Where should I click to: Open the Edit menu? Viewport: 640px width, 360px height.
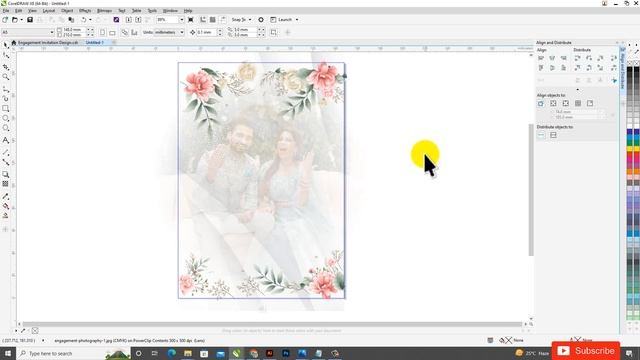pyautogui.click(x=18, y=11)
